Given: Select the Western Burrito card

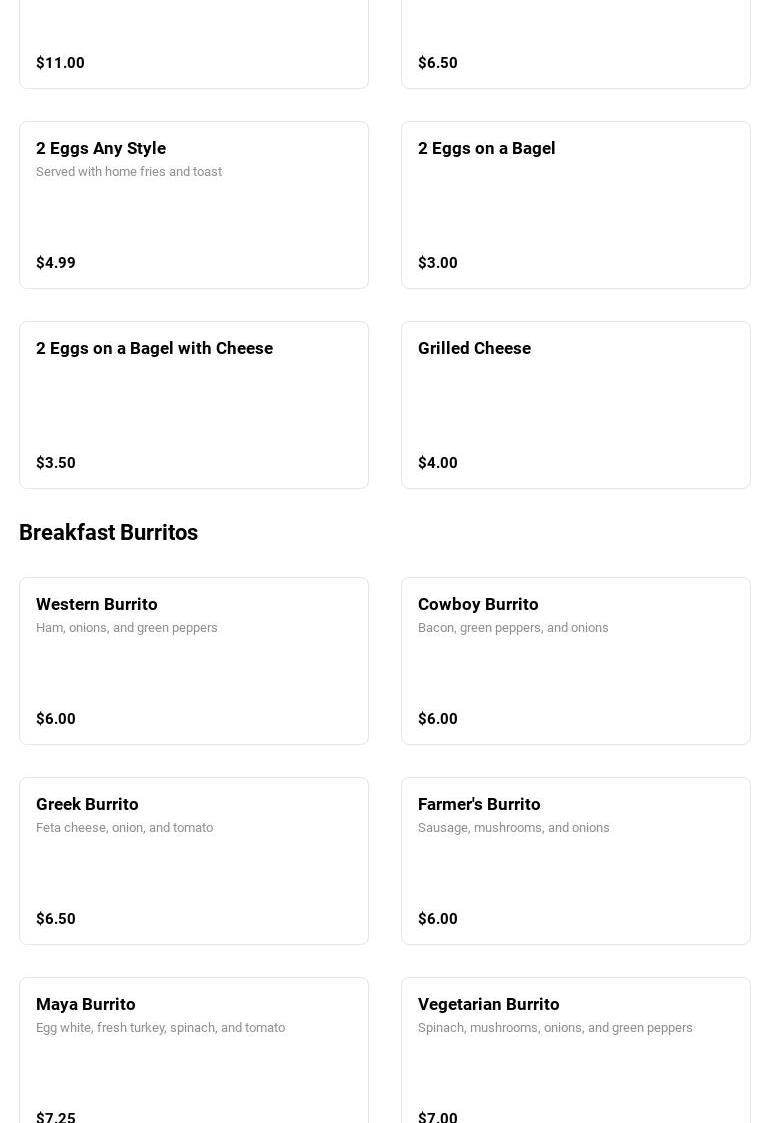Looking at the screenshot, I should tap(194, 661).
